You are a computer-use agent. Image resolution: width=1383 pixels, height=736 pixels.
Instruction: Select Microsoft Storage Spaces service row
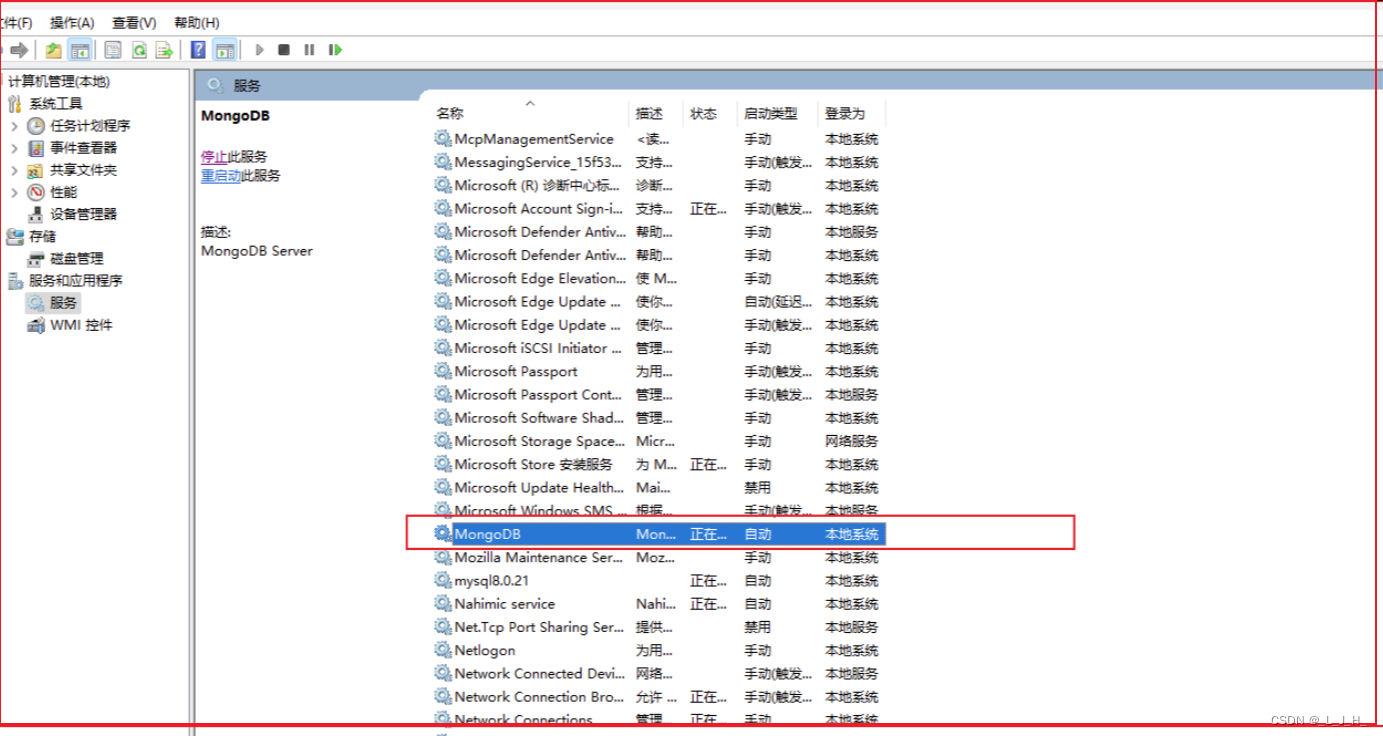click(659, 441)
